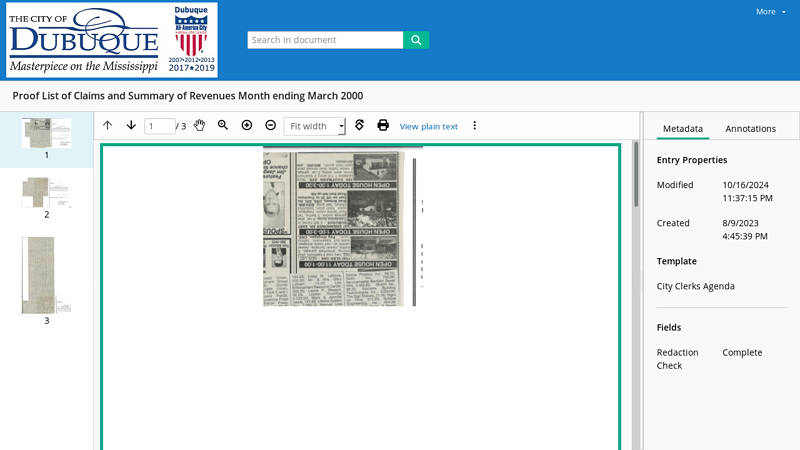Go to next page using the down arrow
Image resolution: width=800 pixels, height=450 pixels.
click(x=131, y=126)
